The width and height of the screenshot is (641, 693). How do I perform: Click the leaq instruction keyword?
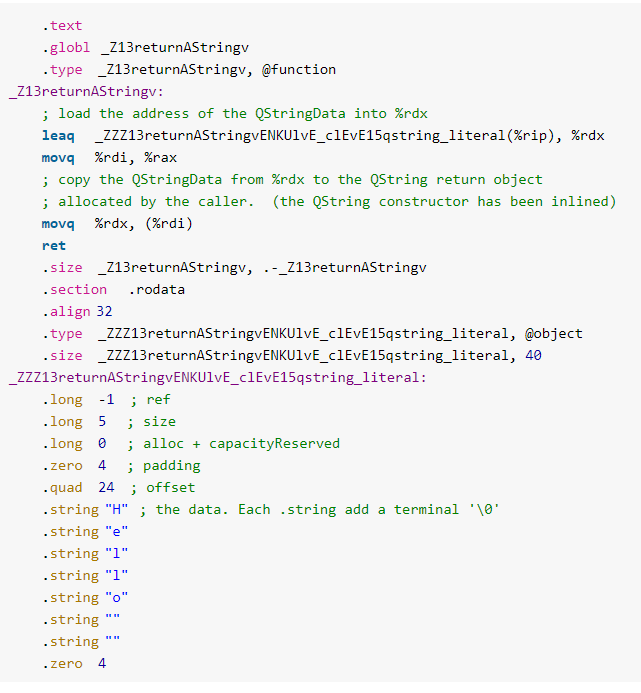pyautogui.click(x=57, y=136)
